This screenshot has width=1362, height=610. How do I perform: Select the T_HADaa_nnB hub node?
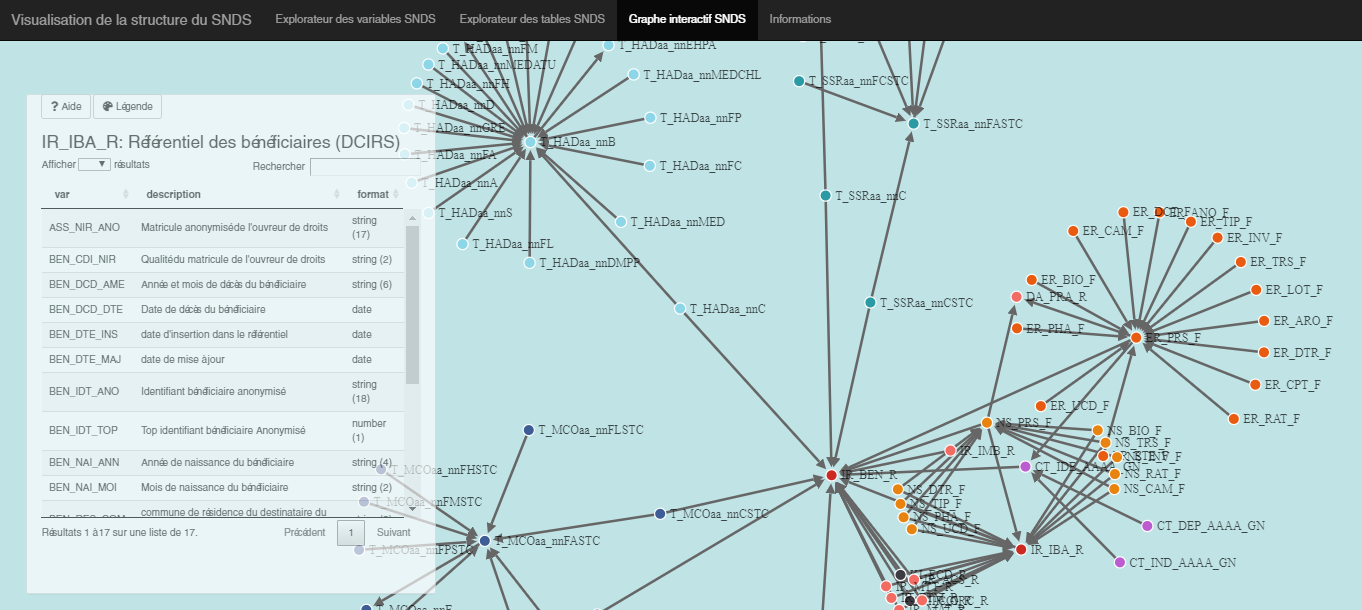[530, 142]
